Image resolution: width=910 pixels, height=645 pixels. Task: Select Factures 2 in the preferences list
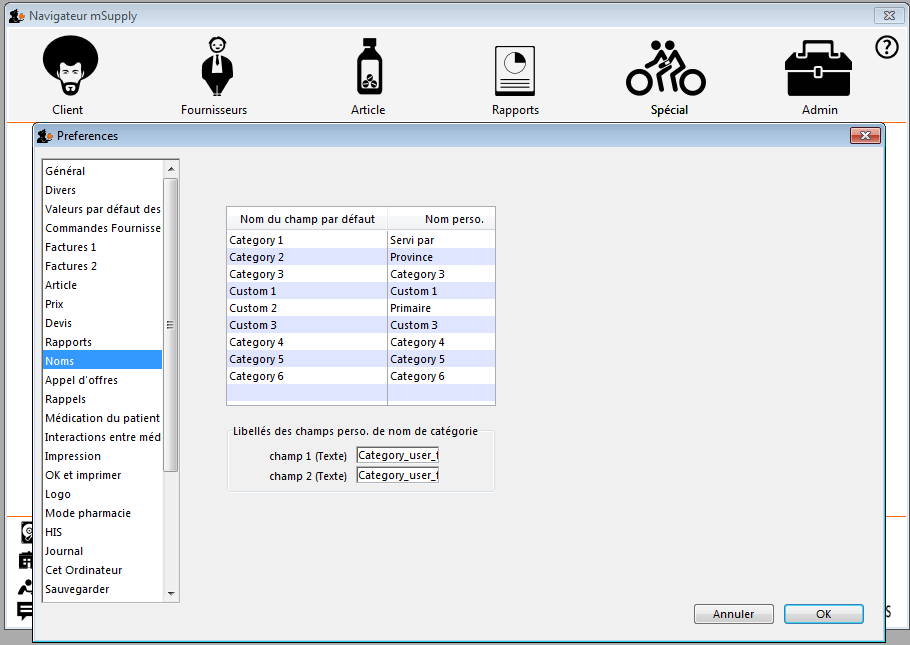pyautogui.click(x=102, y=266)
